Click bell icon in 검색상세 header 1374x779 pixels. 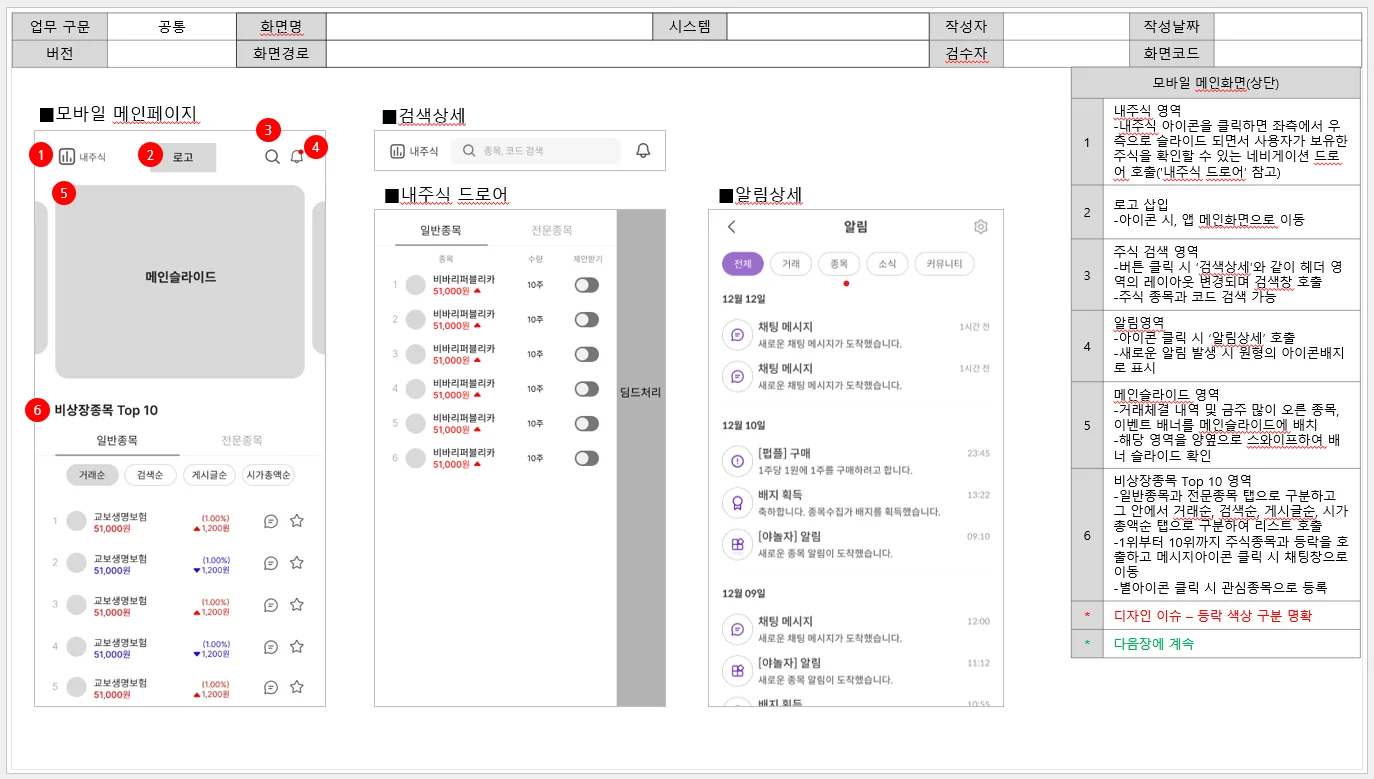click(x=643, y=150)
